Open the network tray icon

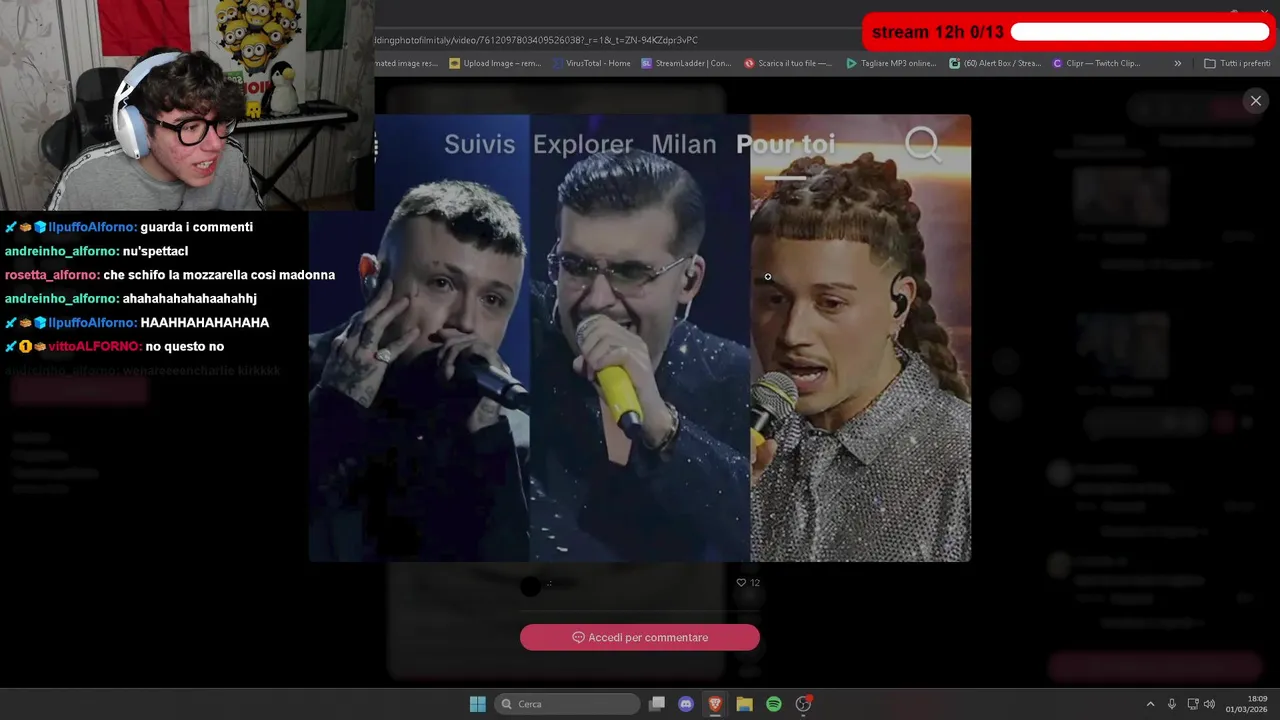[1193, 704]
